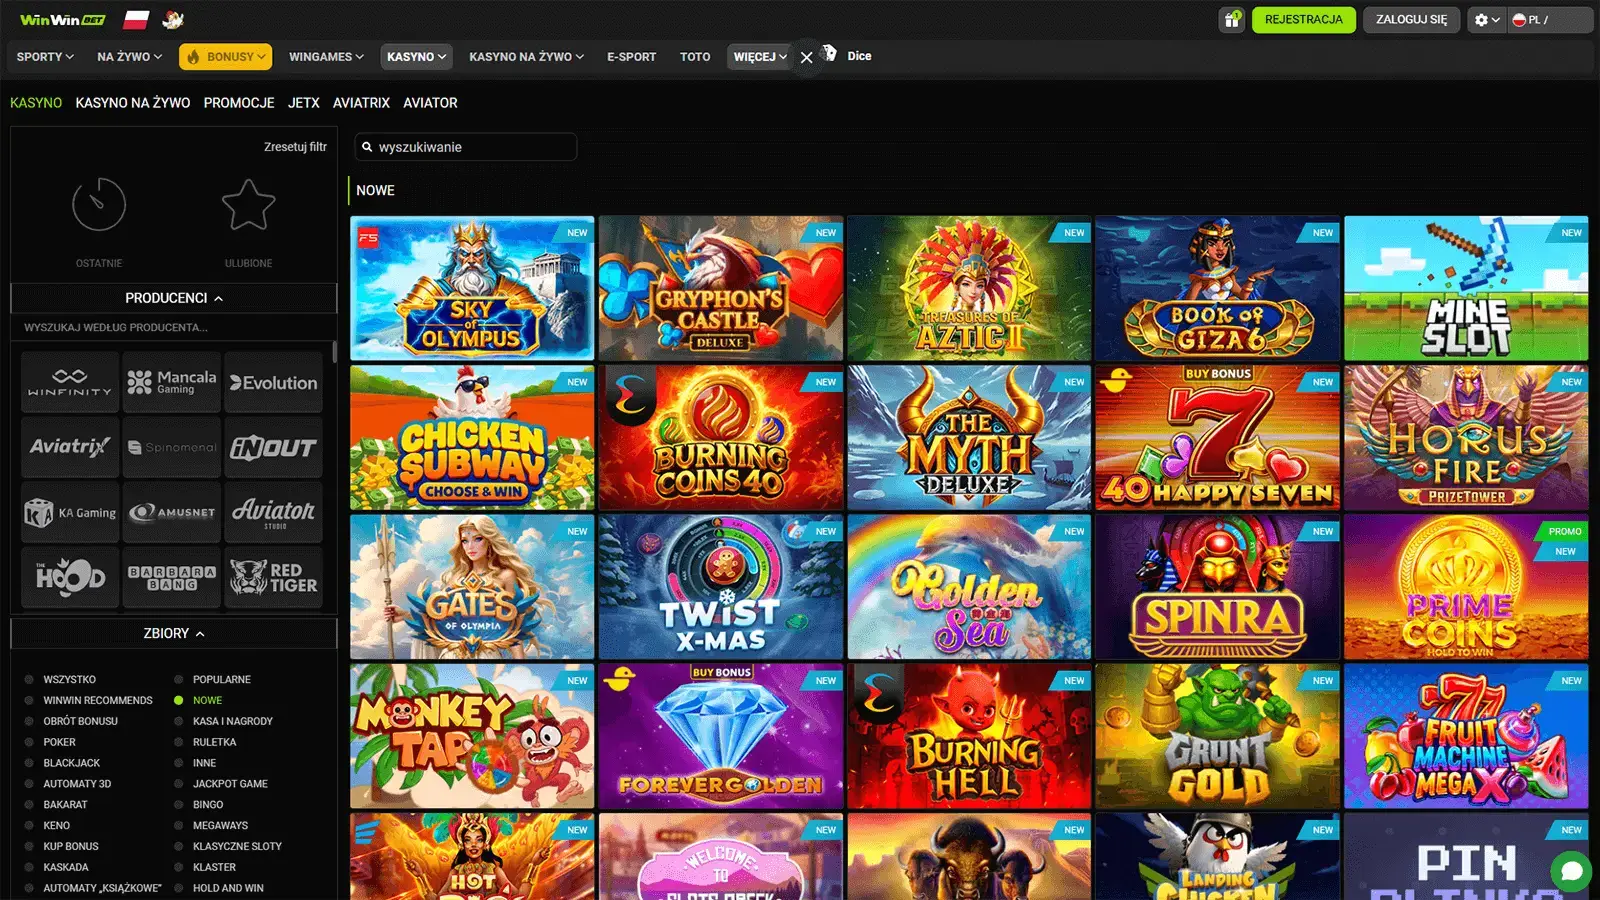Switch to the PROMOCJE sub-tab
1600x900 pixels.
click(239, 103)
